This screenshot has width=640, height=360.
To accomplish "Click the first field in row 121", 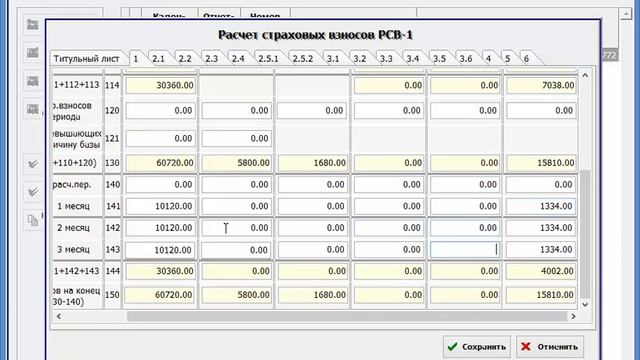I will click(160, 138).
